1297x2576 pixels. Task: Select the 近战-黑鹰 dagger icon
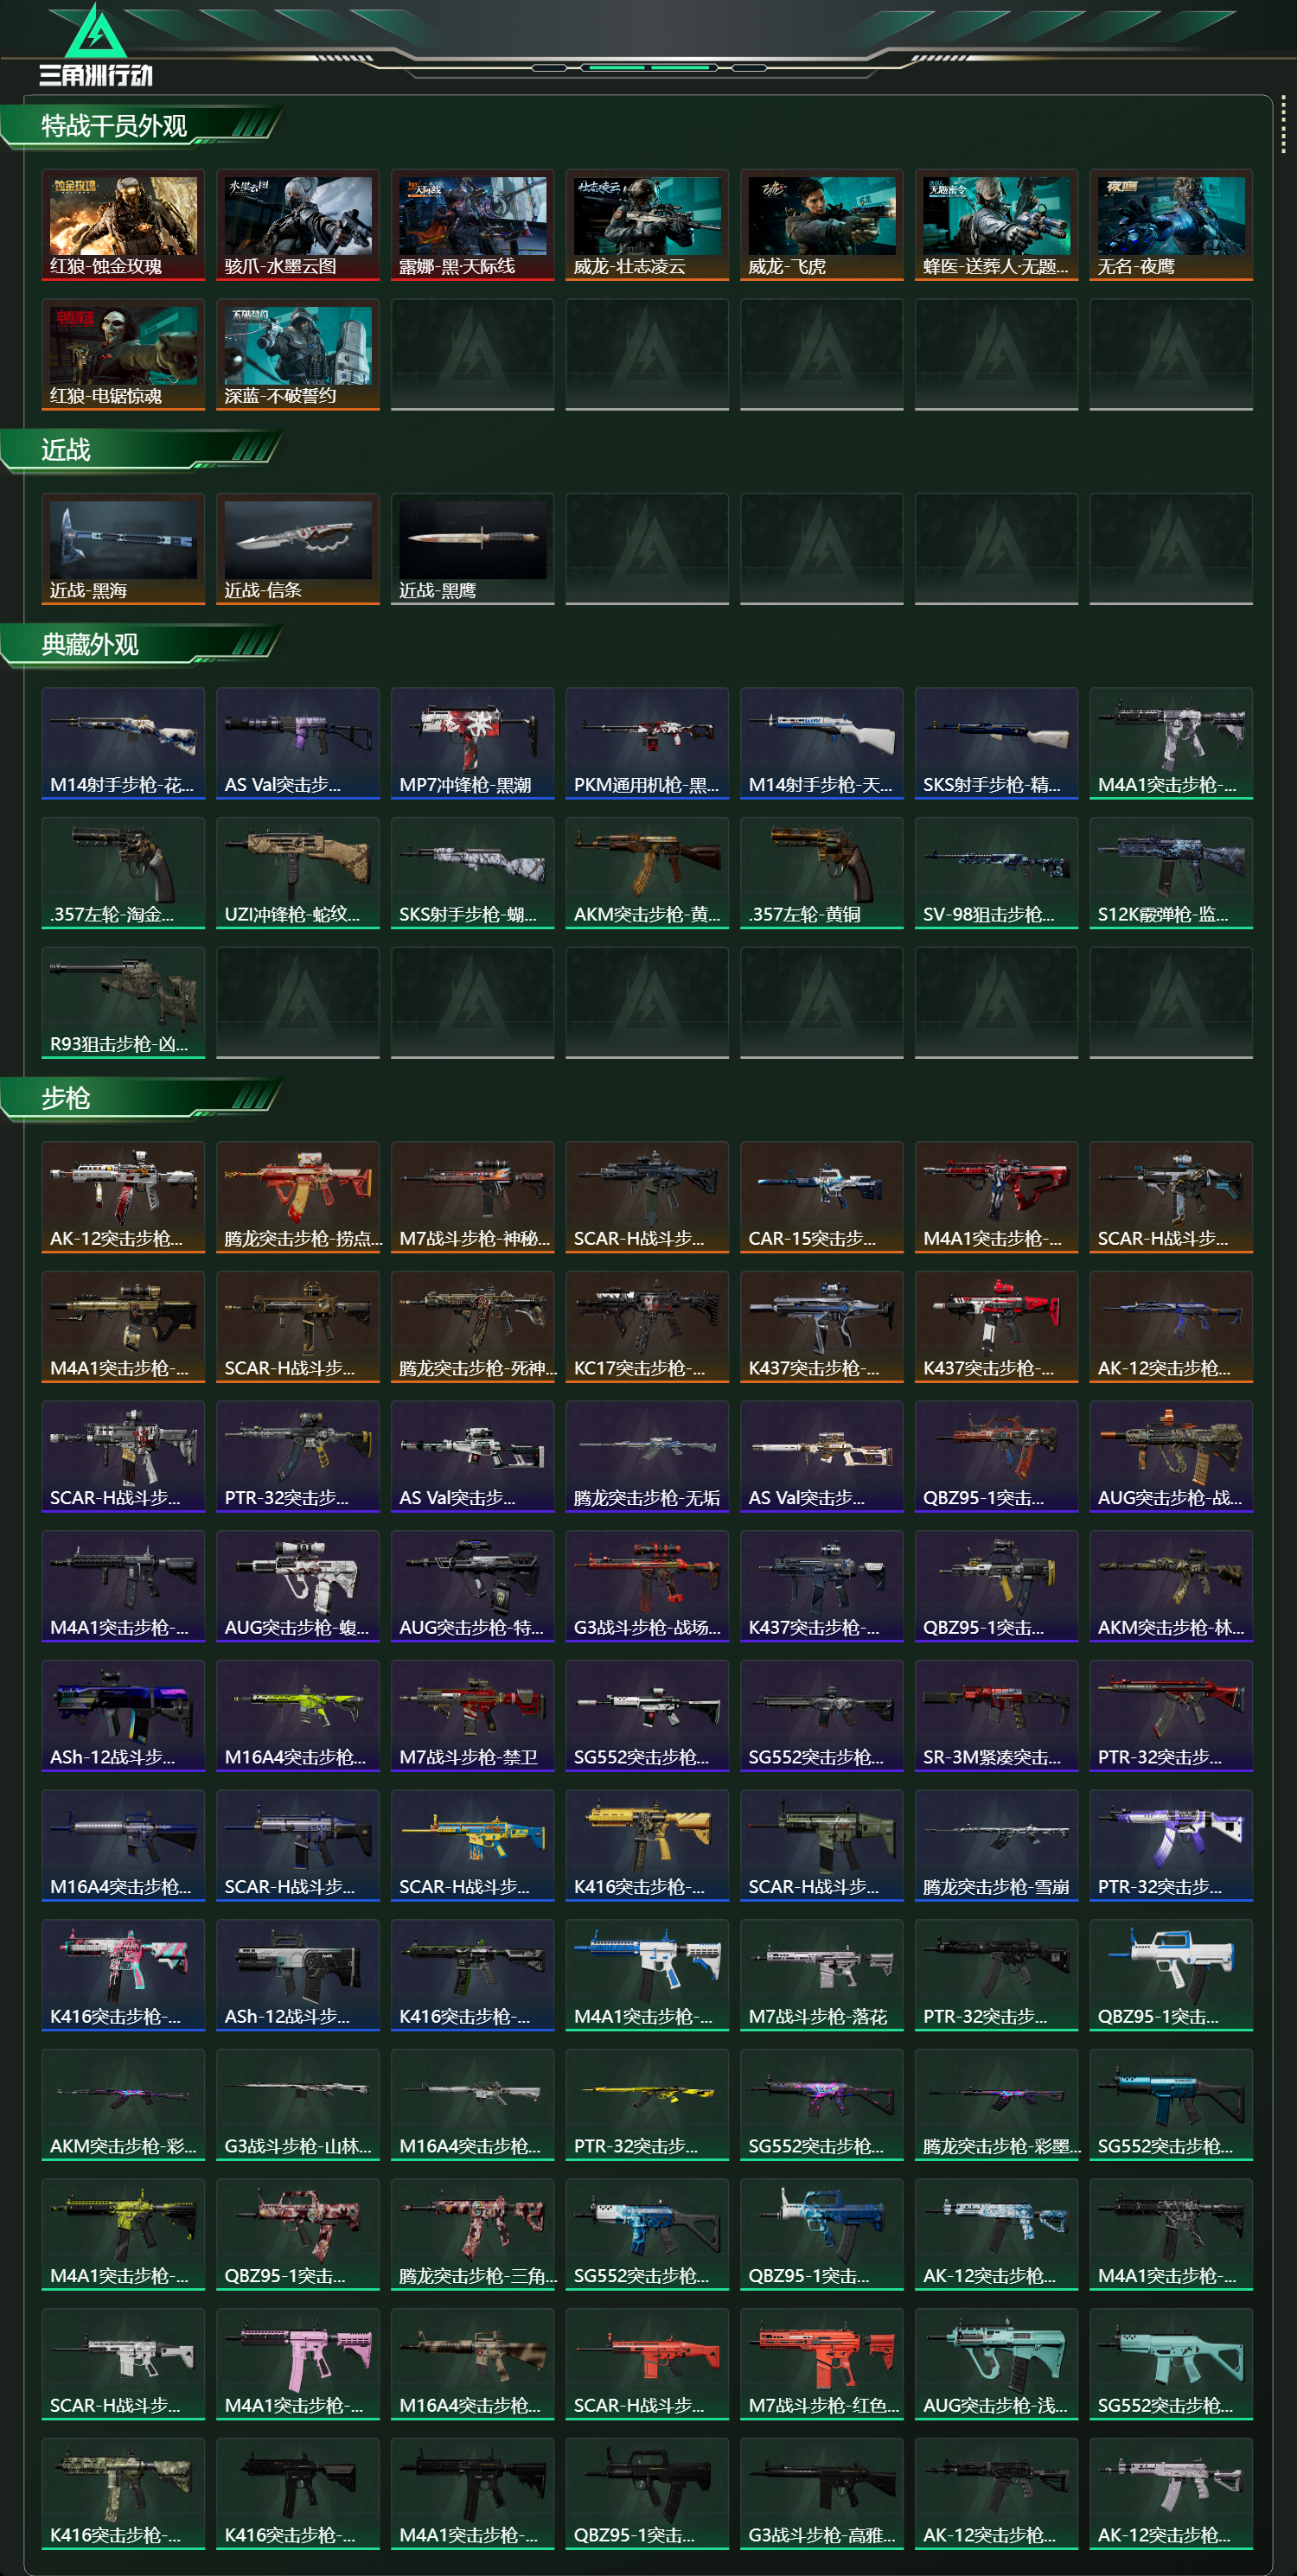pyautogui.click(x=472, y=549)
